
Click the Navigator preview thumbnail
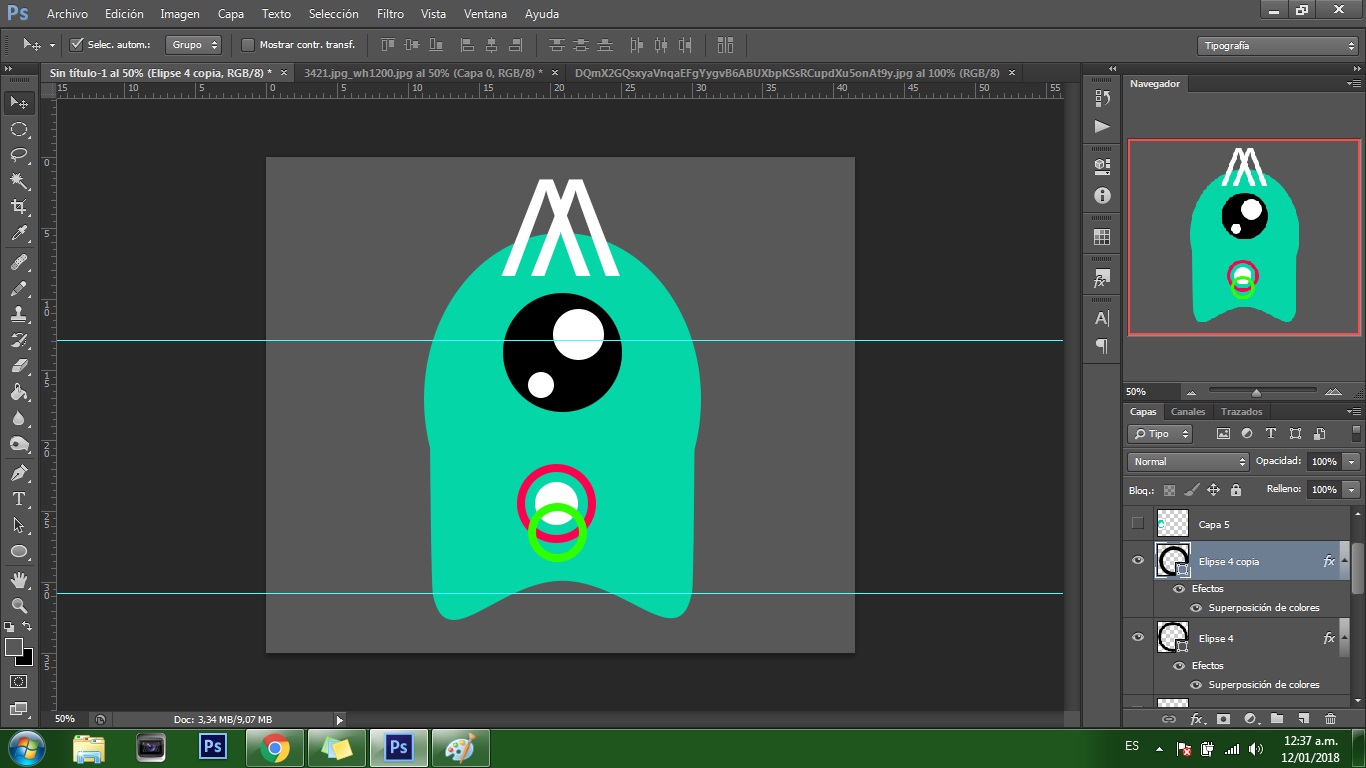[1244, 237]
